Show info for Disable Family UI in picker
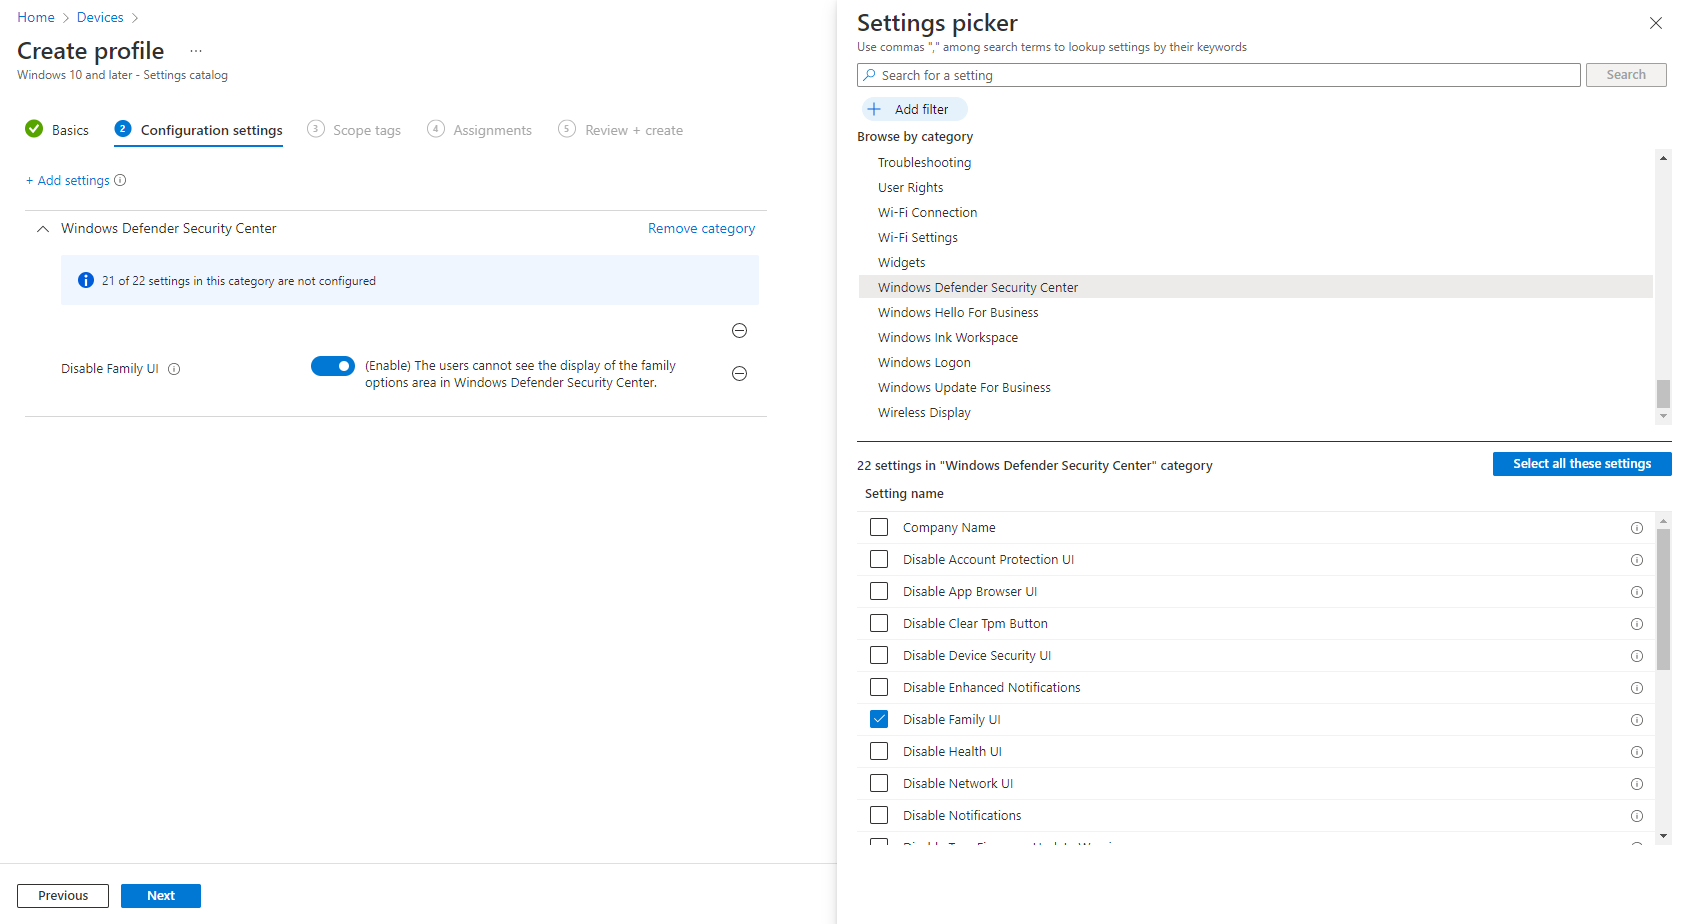This screenshot has width=1692, height=924. pos(1637,720)
